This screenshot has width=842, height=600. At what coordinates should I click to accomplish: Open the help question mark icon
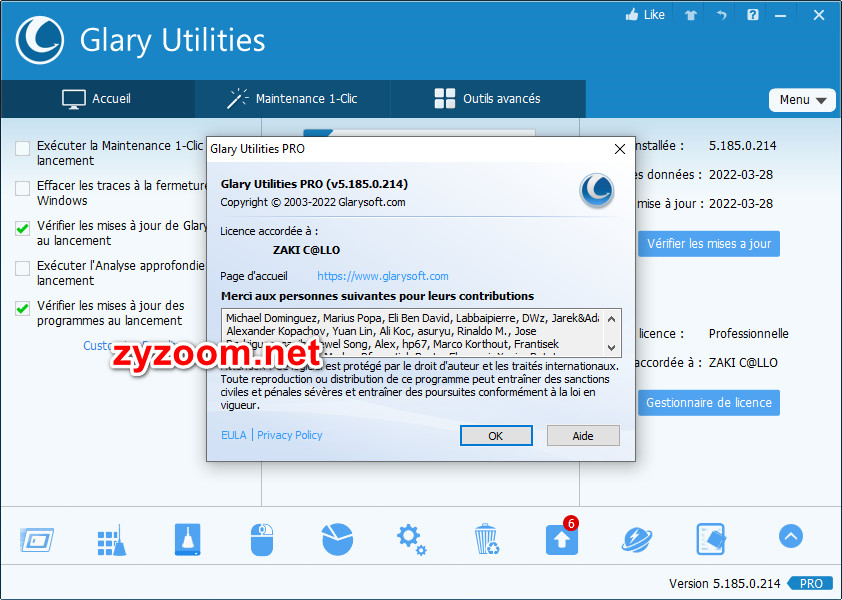tap(753, 15)
